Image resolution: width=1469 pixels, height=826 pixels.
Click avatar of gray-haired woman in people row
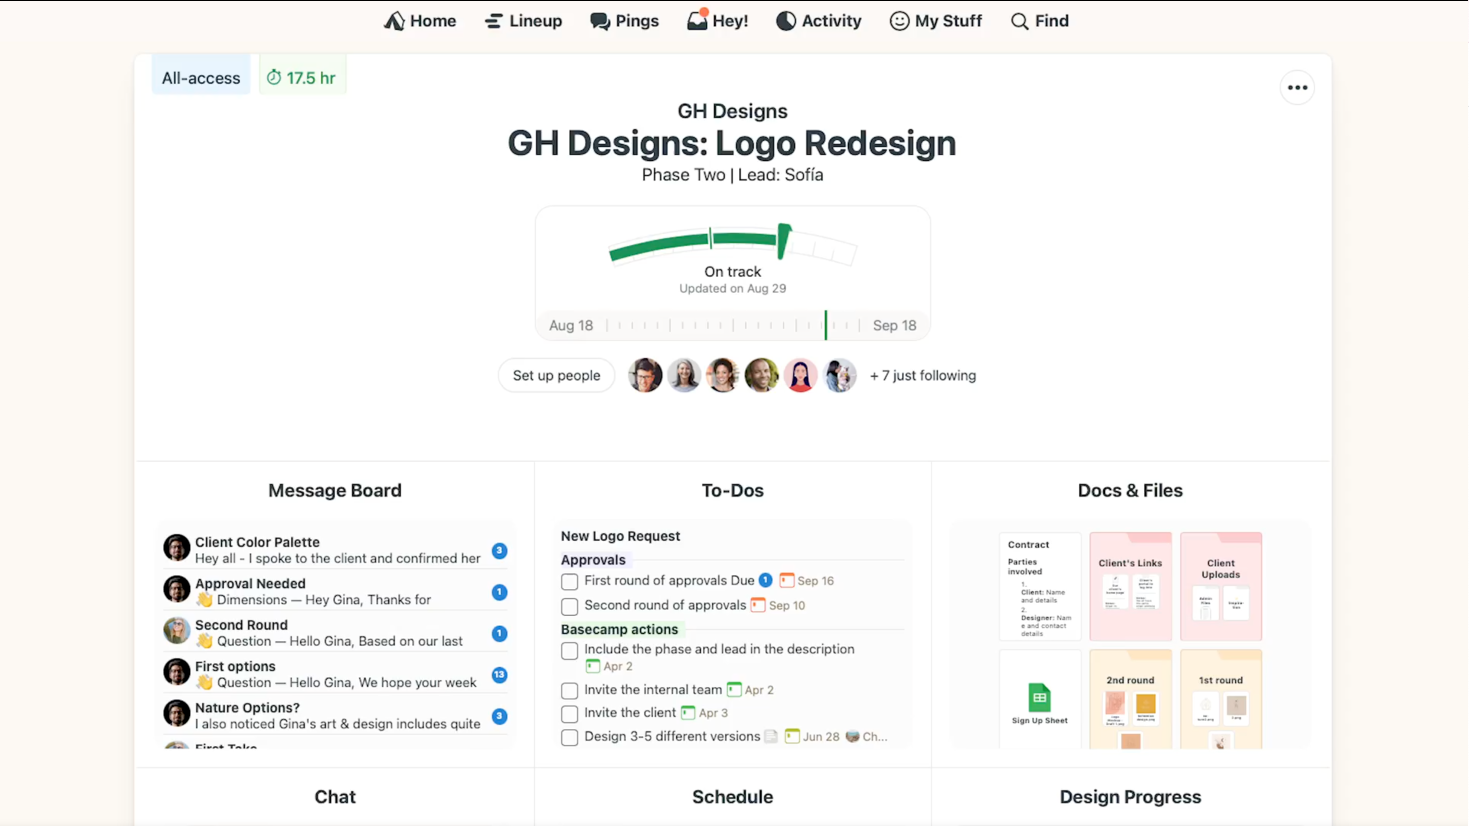tap(684, 376)
